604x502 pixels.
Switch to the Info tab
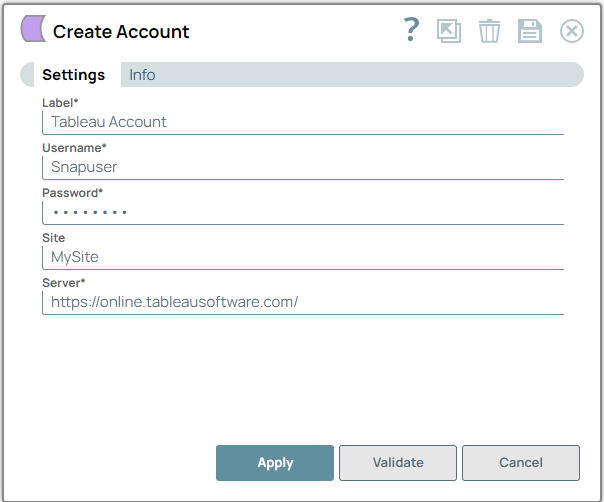142,75
